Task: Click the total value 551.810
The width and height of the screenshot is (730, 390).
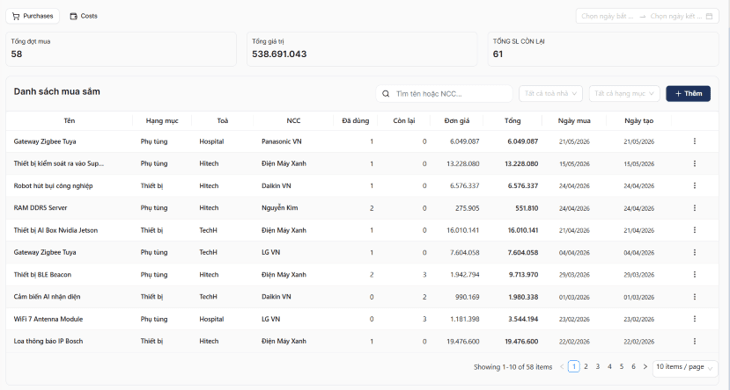Action: [527, 208]
